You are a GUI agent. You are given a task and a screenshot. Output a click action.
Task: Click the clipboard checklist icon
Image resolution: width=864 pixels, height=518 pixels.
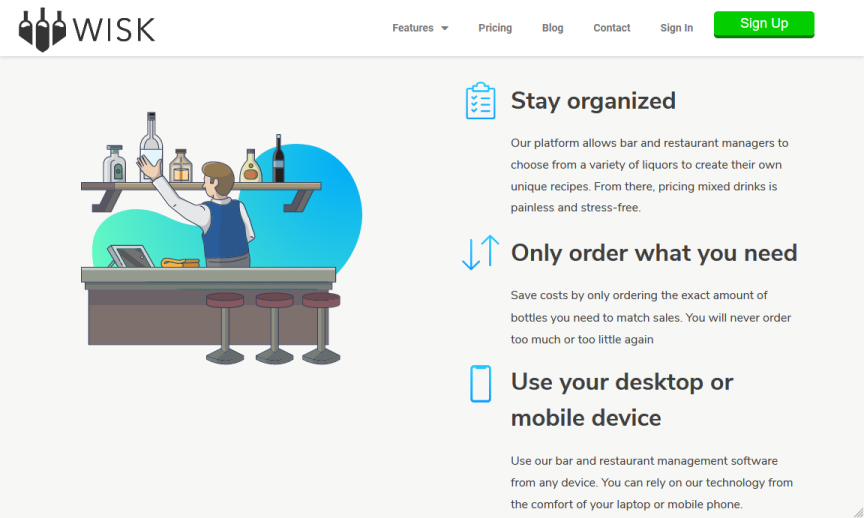(x=480, y=101)
